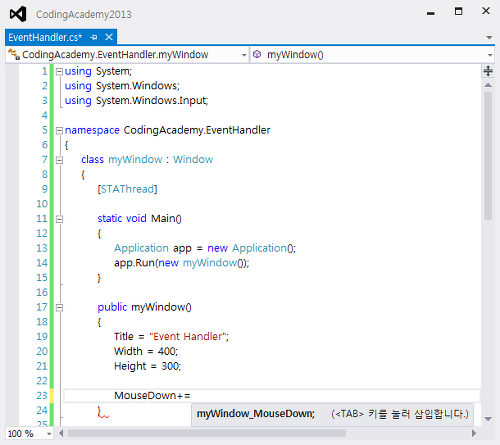The width and height of the screenshot is (500, 445).
Task: Open the CodingAcademy.EventHandler.myWindow class dropdown
Action: [127, 55]
